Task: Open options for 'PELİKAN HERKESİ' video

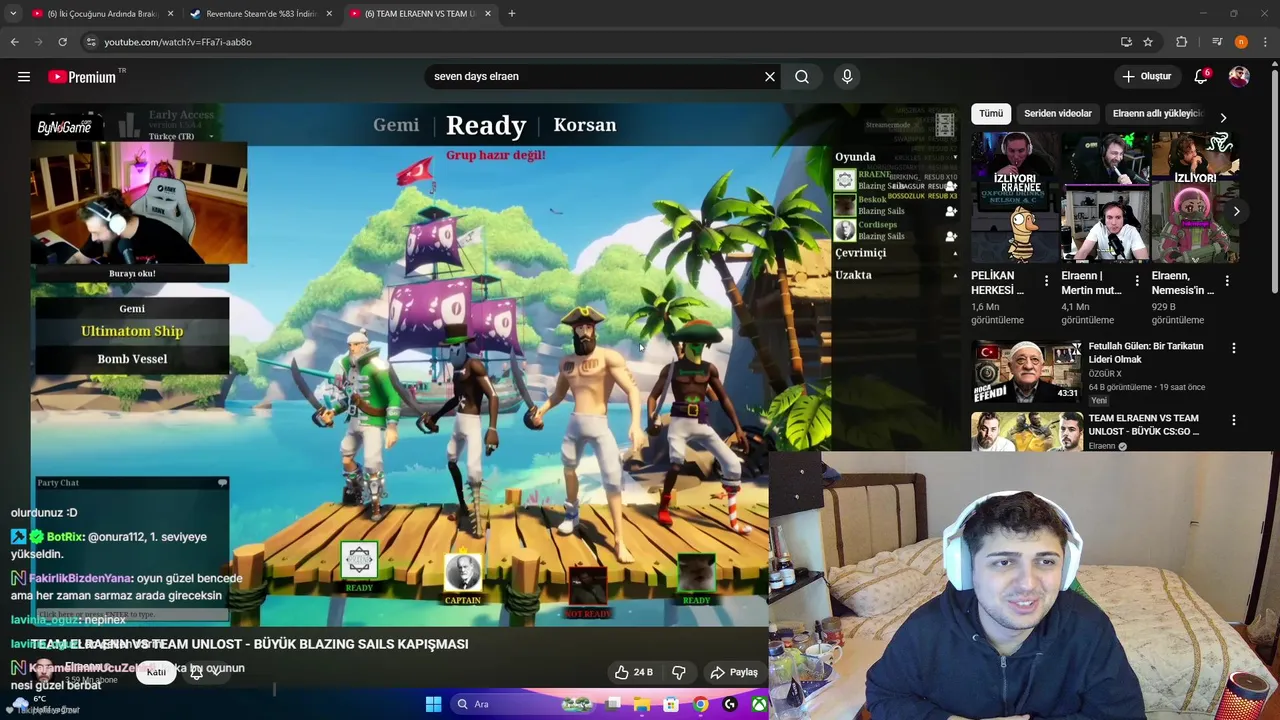Action: pyautogui.click(x=1046, y=282)
